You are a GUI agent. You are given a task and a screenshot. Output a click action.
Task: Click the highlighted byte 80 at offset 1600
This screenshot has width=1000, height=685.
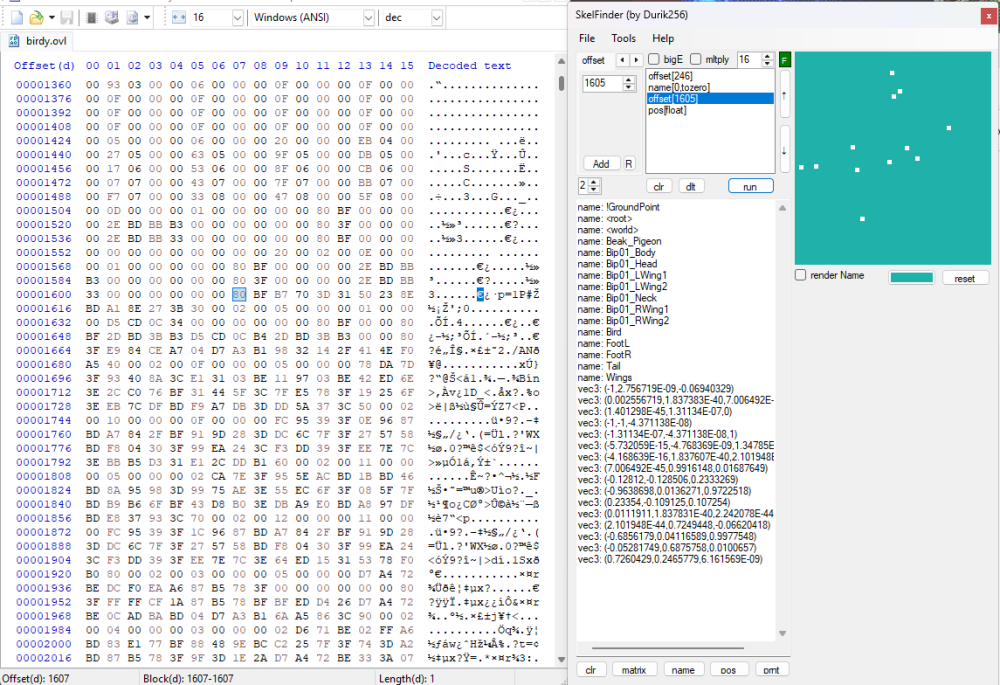coord(239,294)
